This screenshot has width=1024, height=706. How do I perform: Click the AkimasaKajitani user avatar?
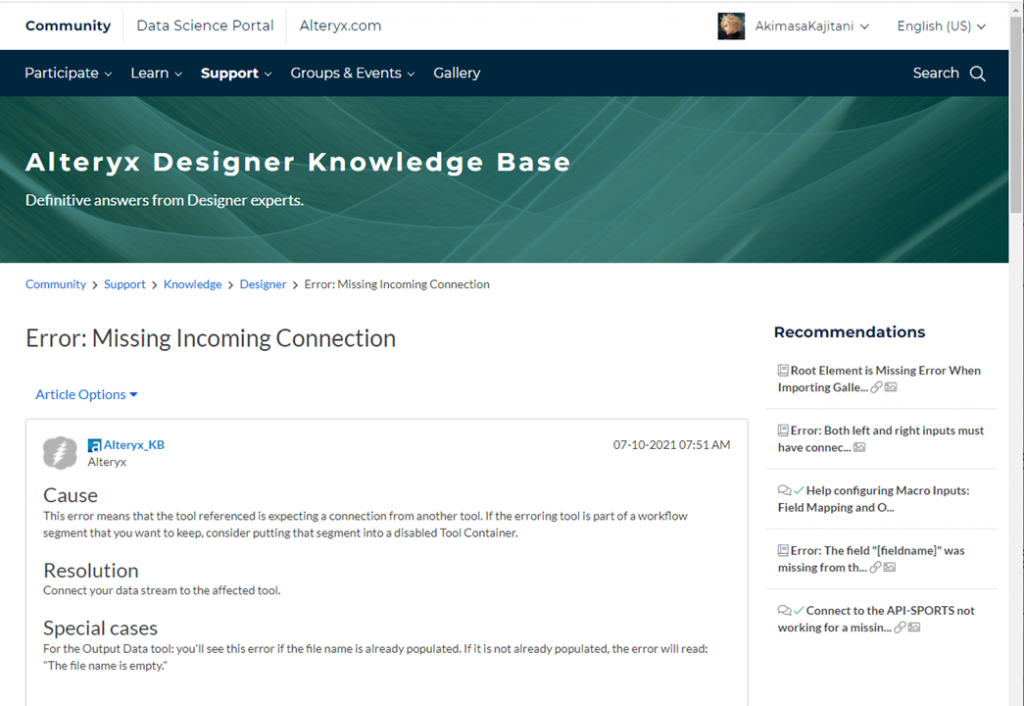tap(731, 26)
